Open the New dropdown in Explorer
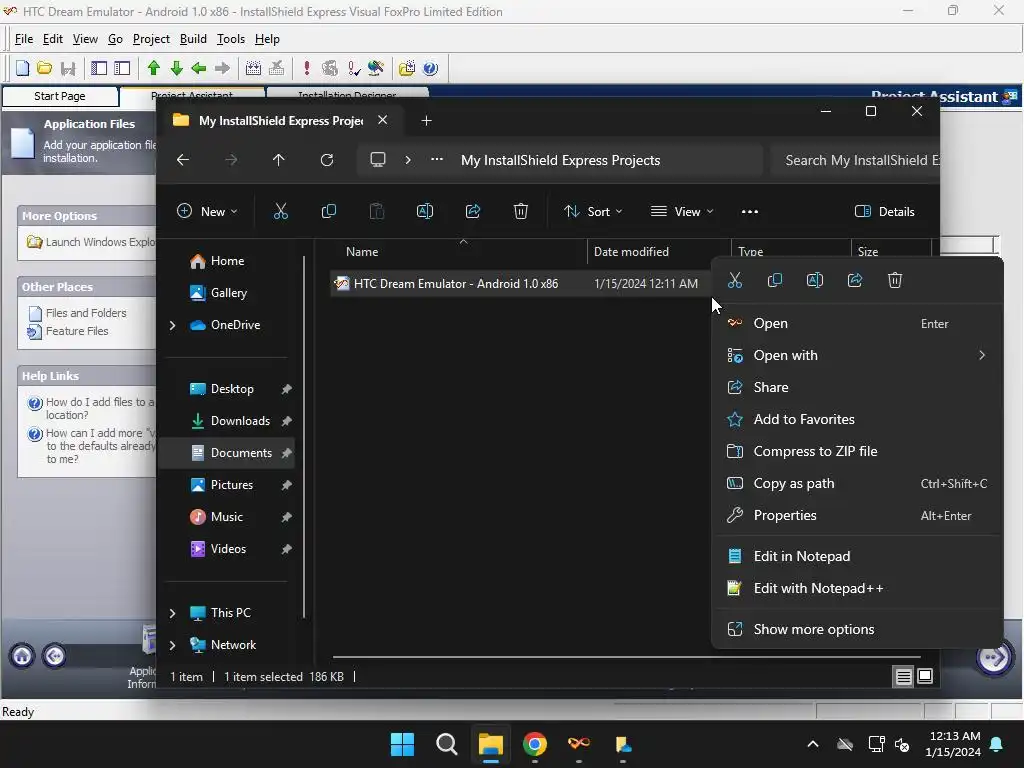 coord(207,212)
